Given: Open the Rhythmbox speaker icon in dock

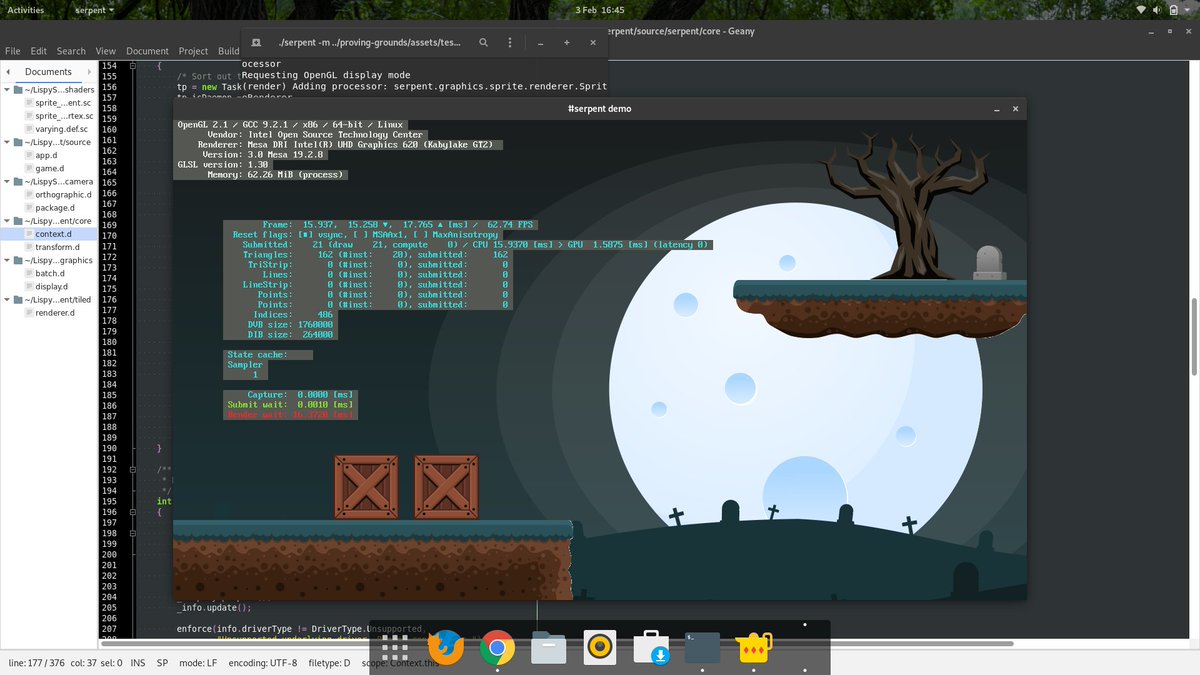Looking at the screenshot, I should point(599,648).
